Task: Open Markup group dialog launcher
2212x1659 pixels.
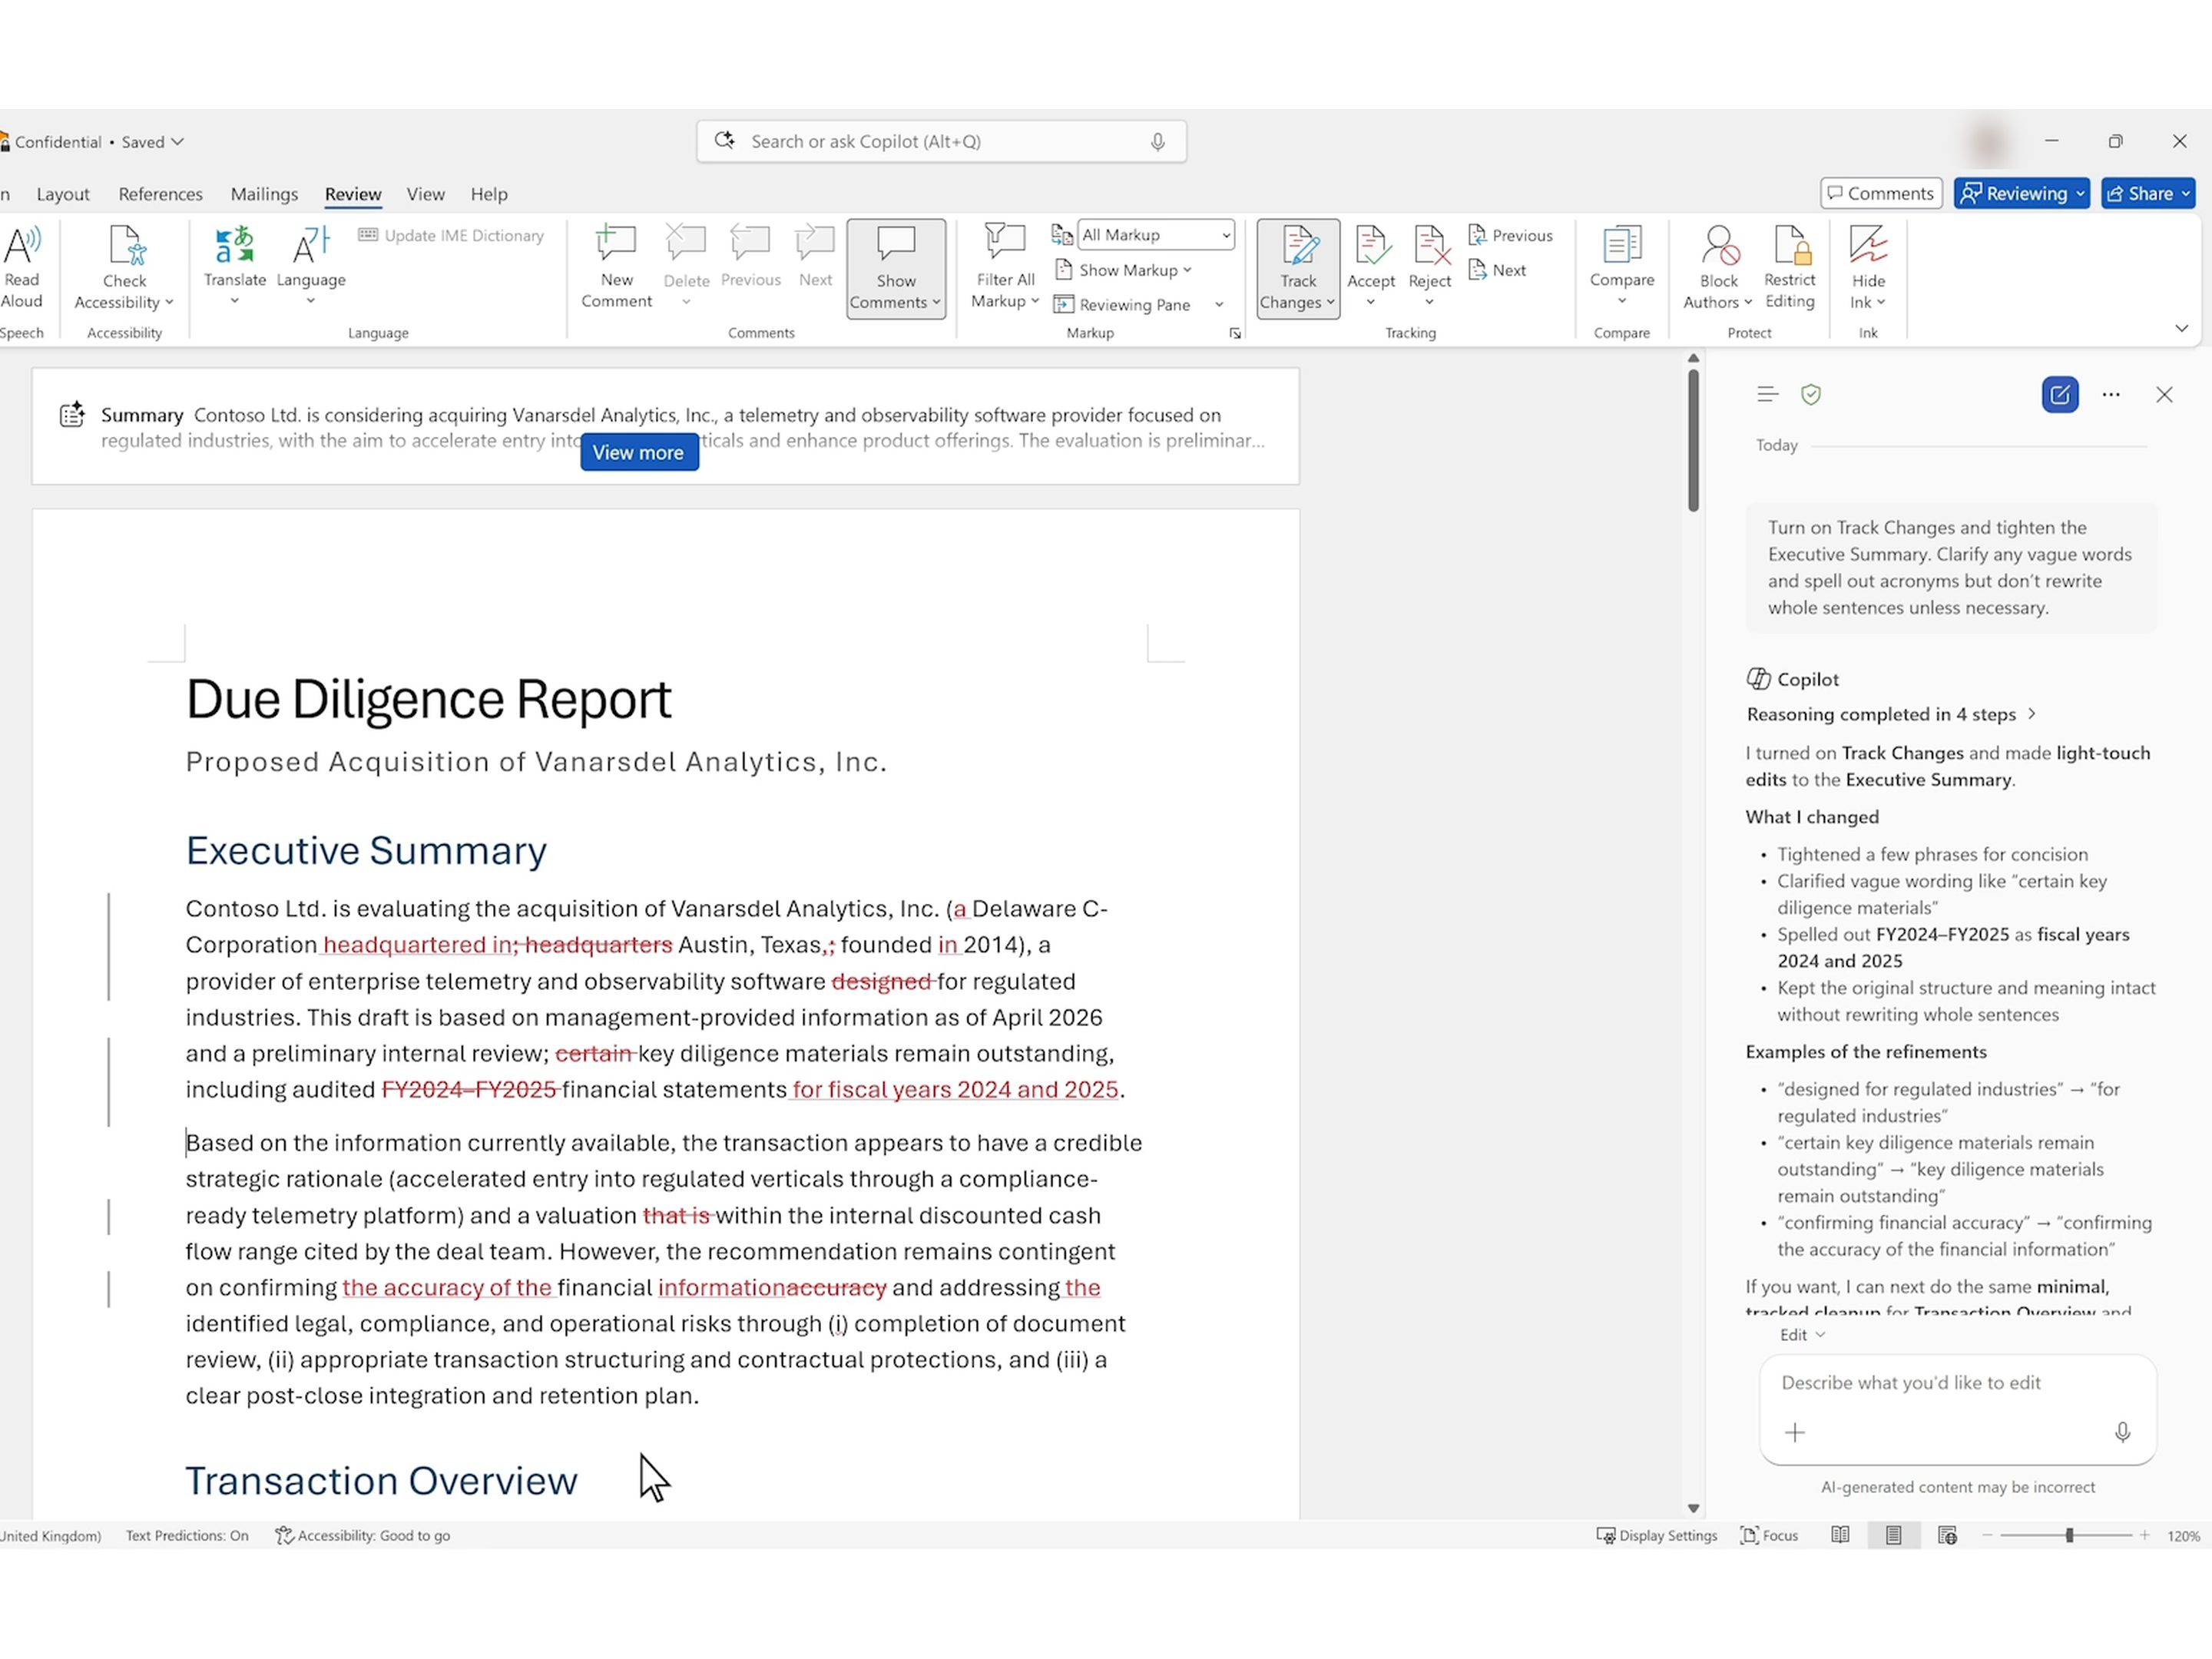Action: point(1235,333)
